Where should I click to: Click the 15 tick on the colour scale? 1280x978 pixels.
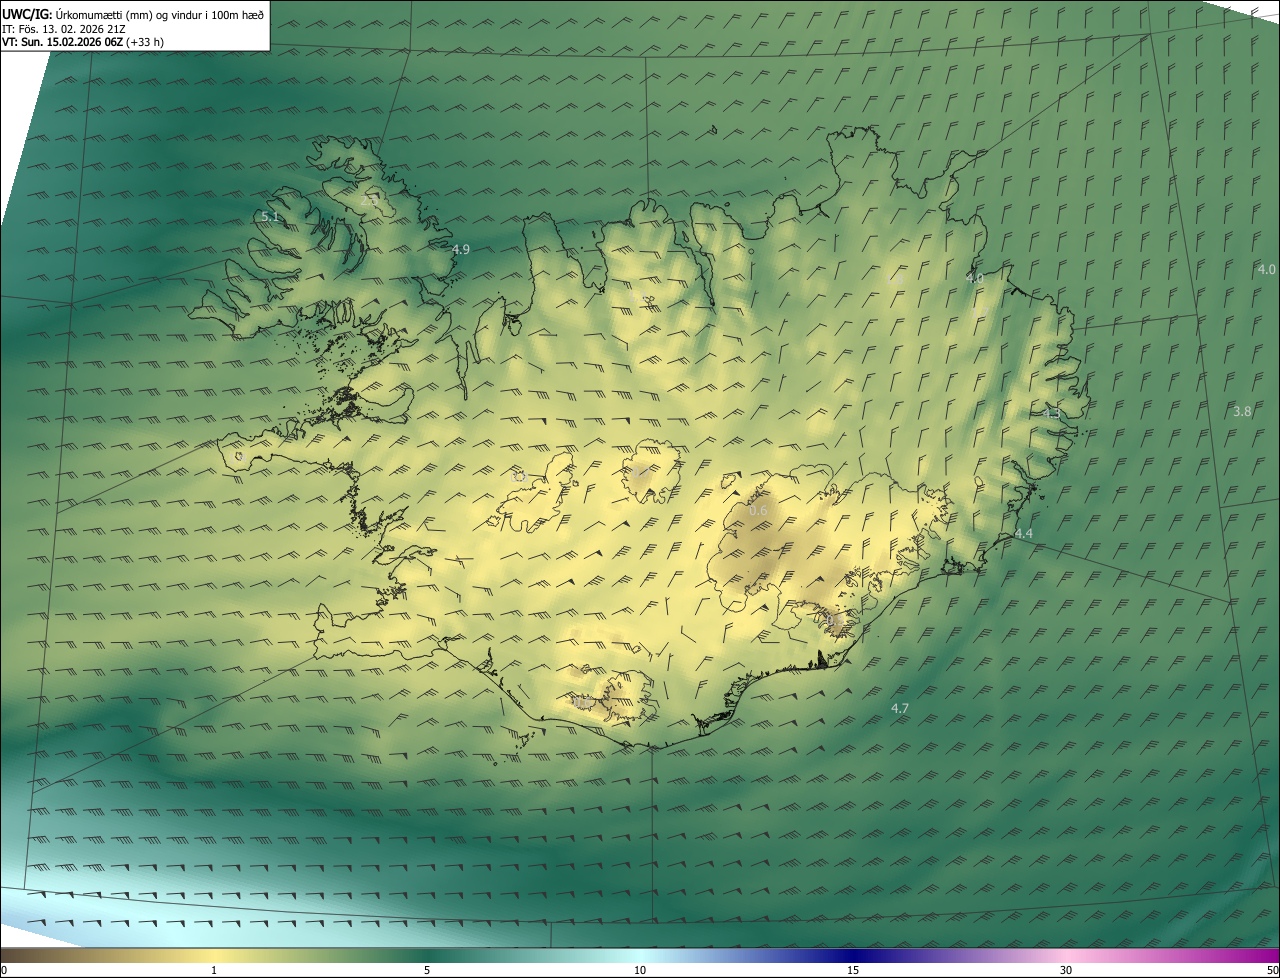(853, 970)
